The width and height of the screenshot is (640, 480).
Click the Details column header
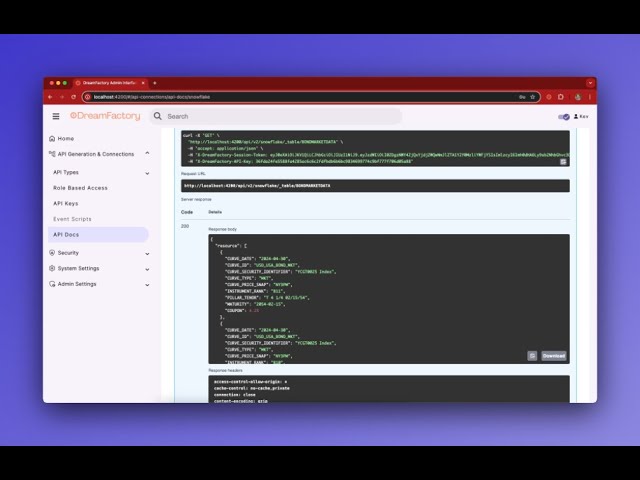pyautogui.click(x=215, y=212)
